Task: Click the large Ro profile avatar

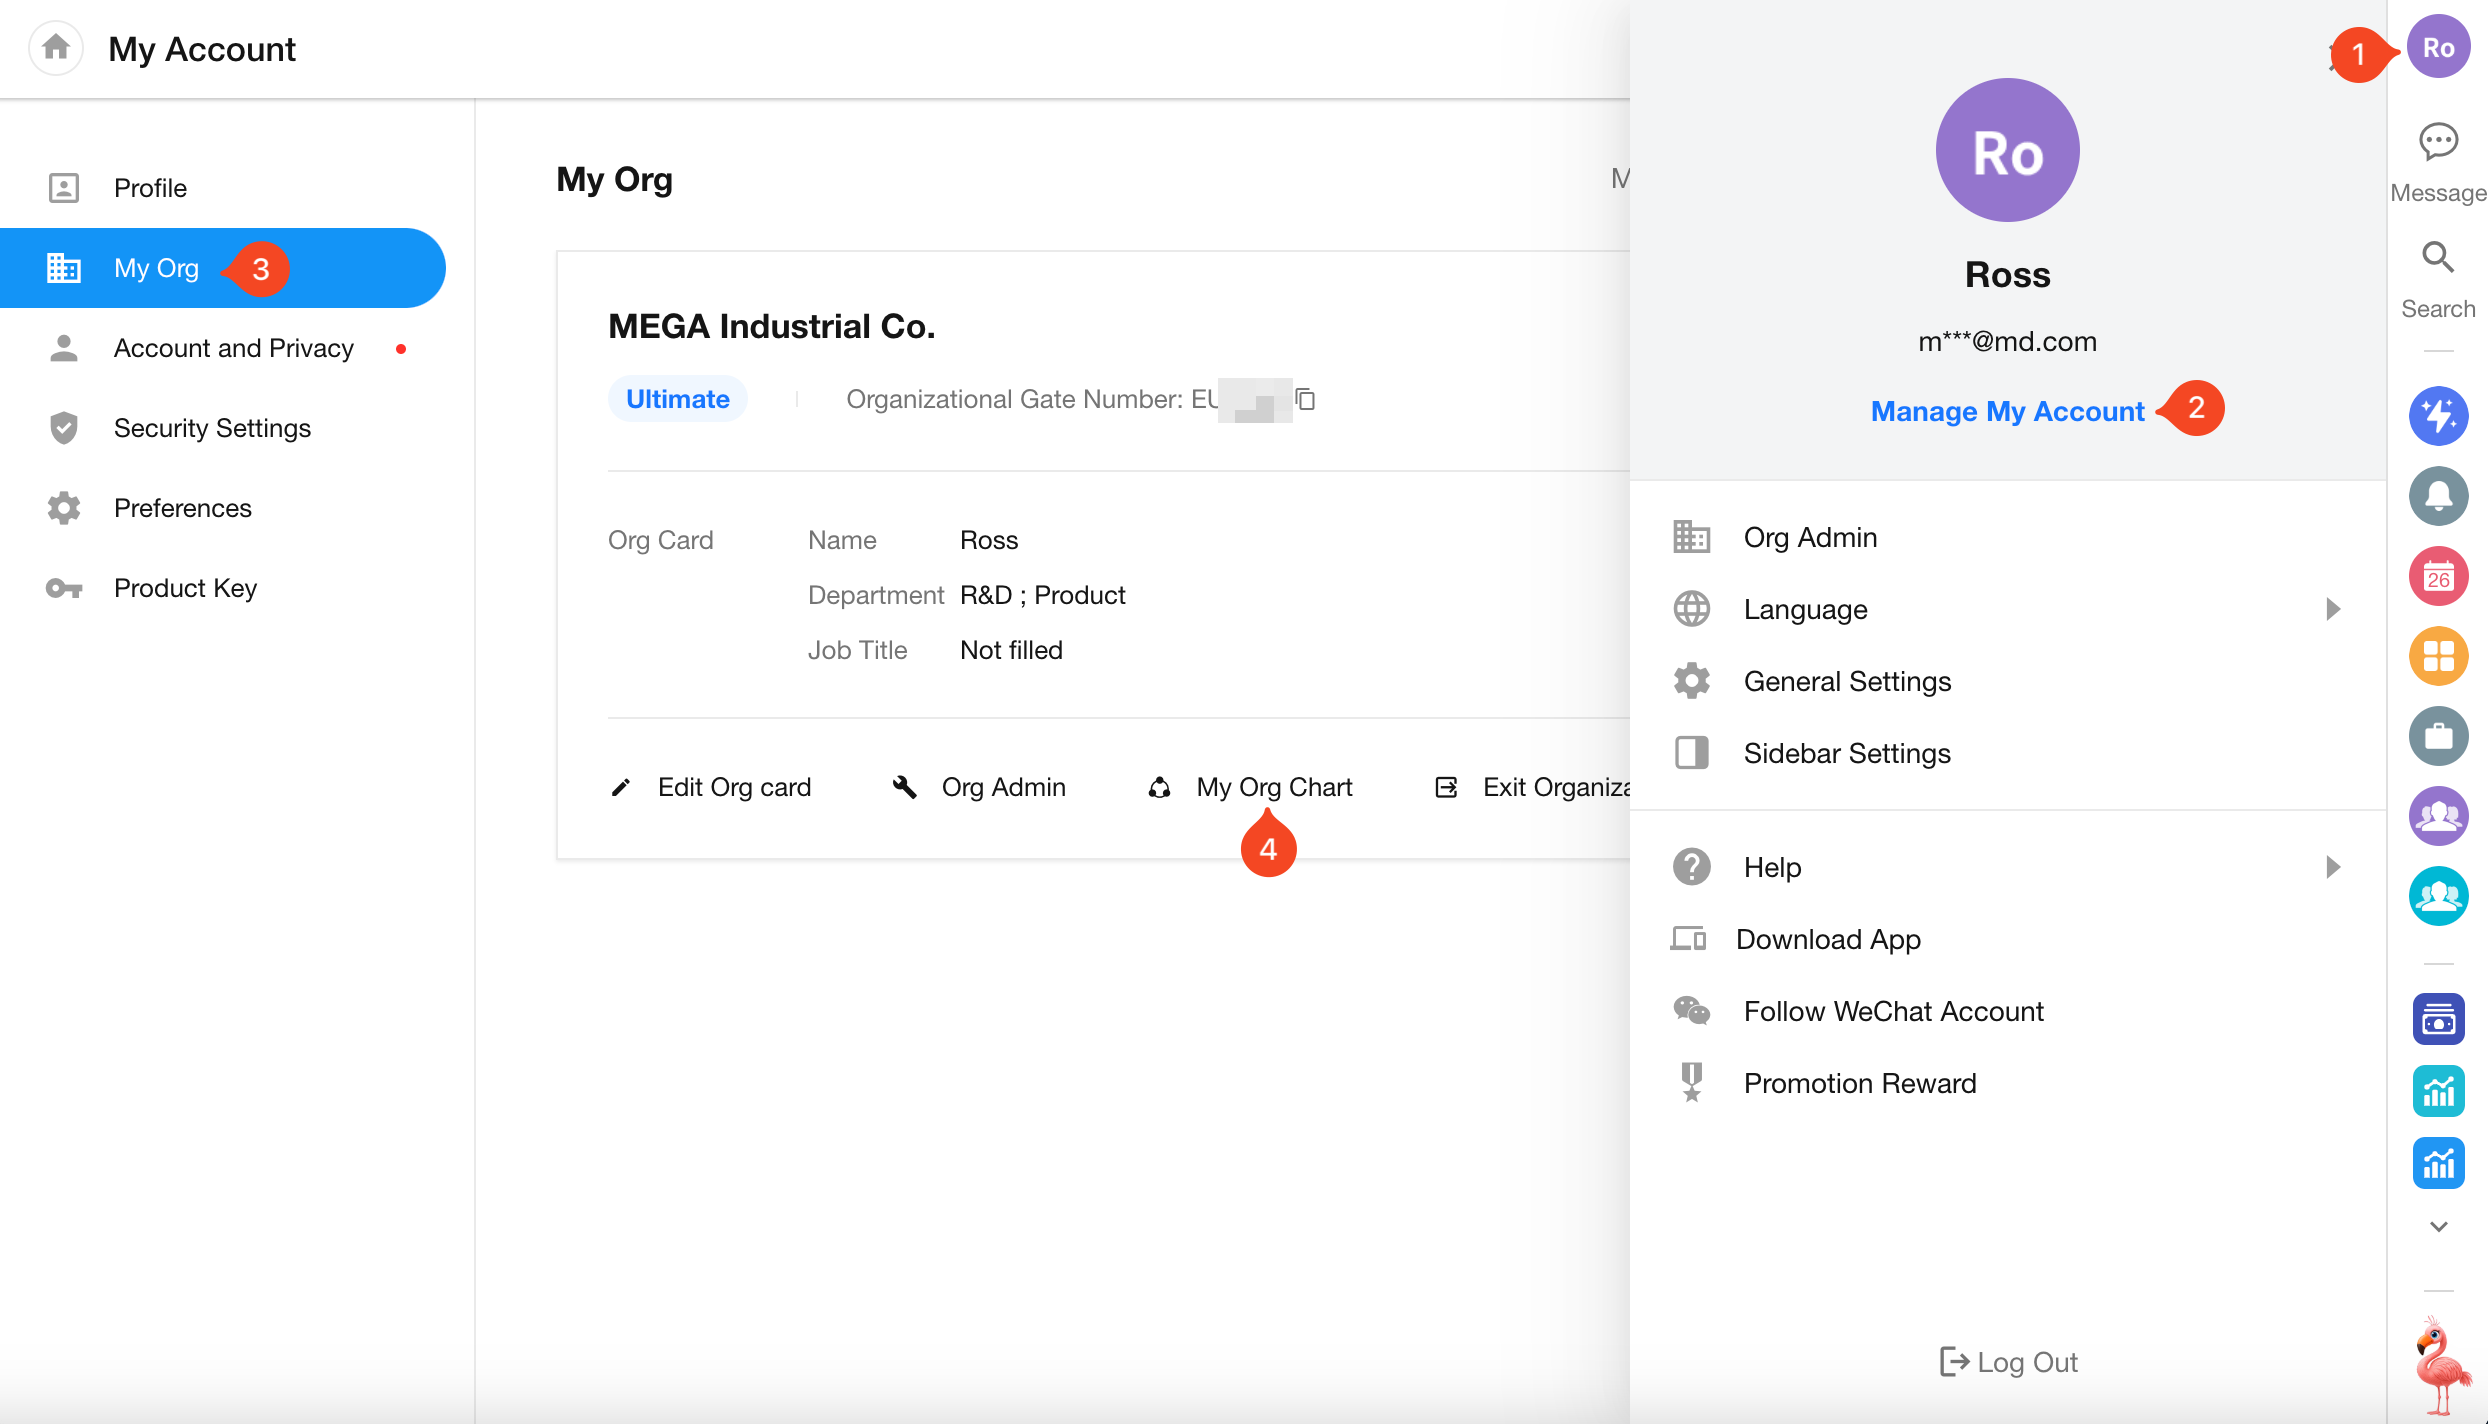Action: 2007,150
